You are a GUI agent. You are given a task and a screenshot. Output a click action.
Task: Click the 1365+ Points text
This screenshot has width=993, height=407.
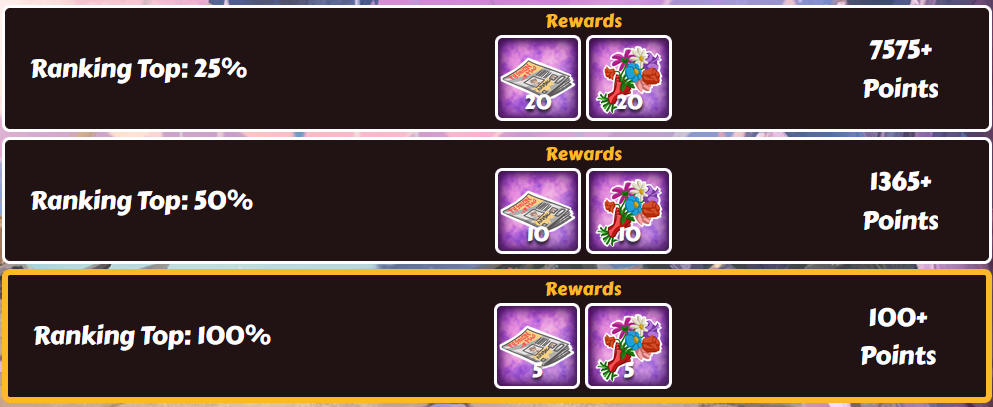[x=901, y=201]
